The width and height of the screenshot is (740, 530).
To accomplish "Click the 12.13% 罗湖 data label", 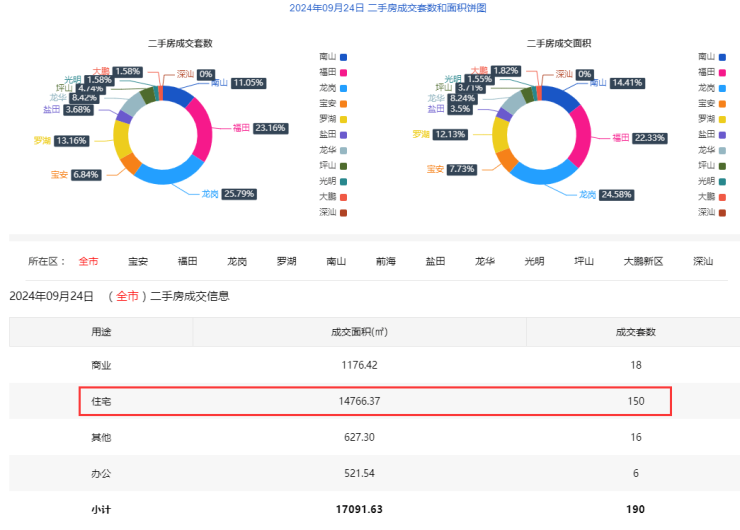I will [x=450, y=135].
